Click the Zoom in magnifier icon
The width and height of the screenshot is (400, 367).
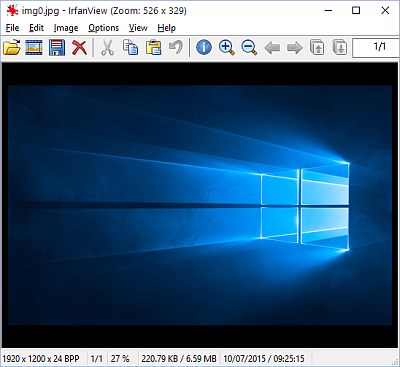click(x=227, y=47)
